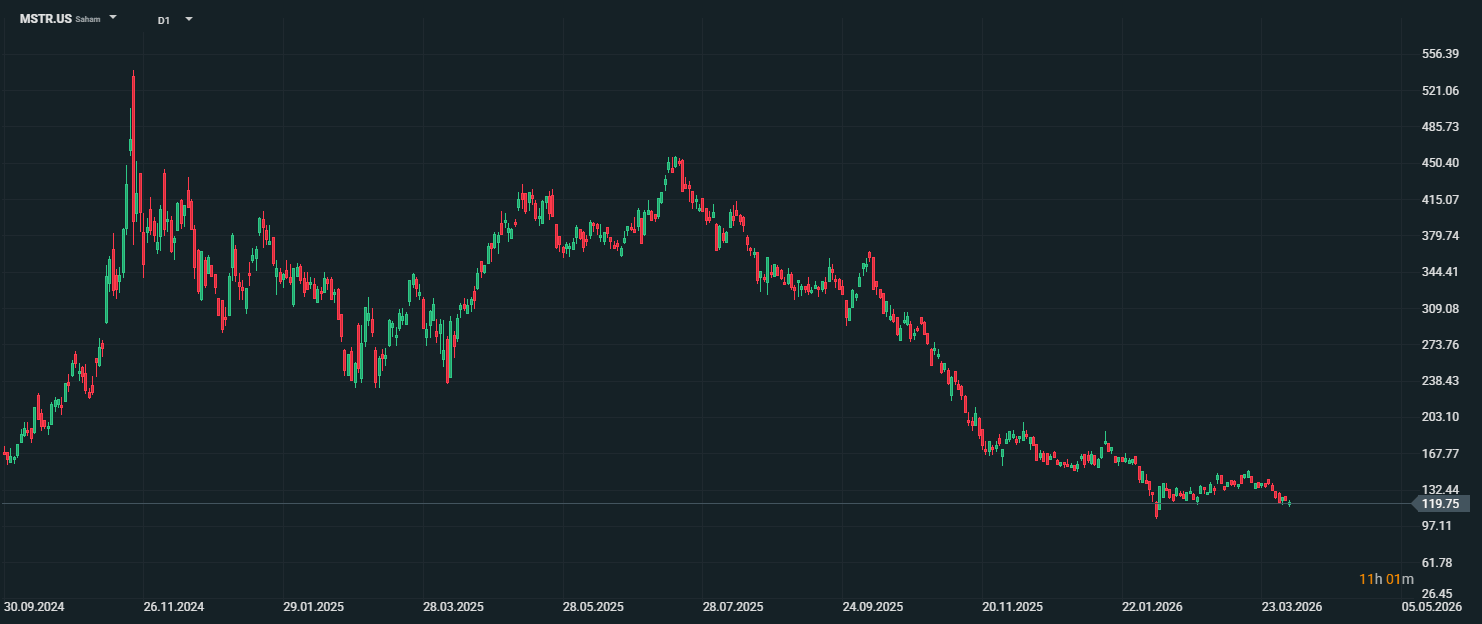
Task: Click the 23.03.2026 date marker
Action: [1292, 607]
